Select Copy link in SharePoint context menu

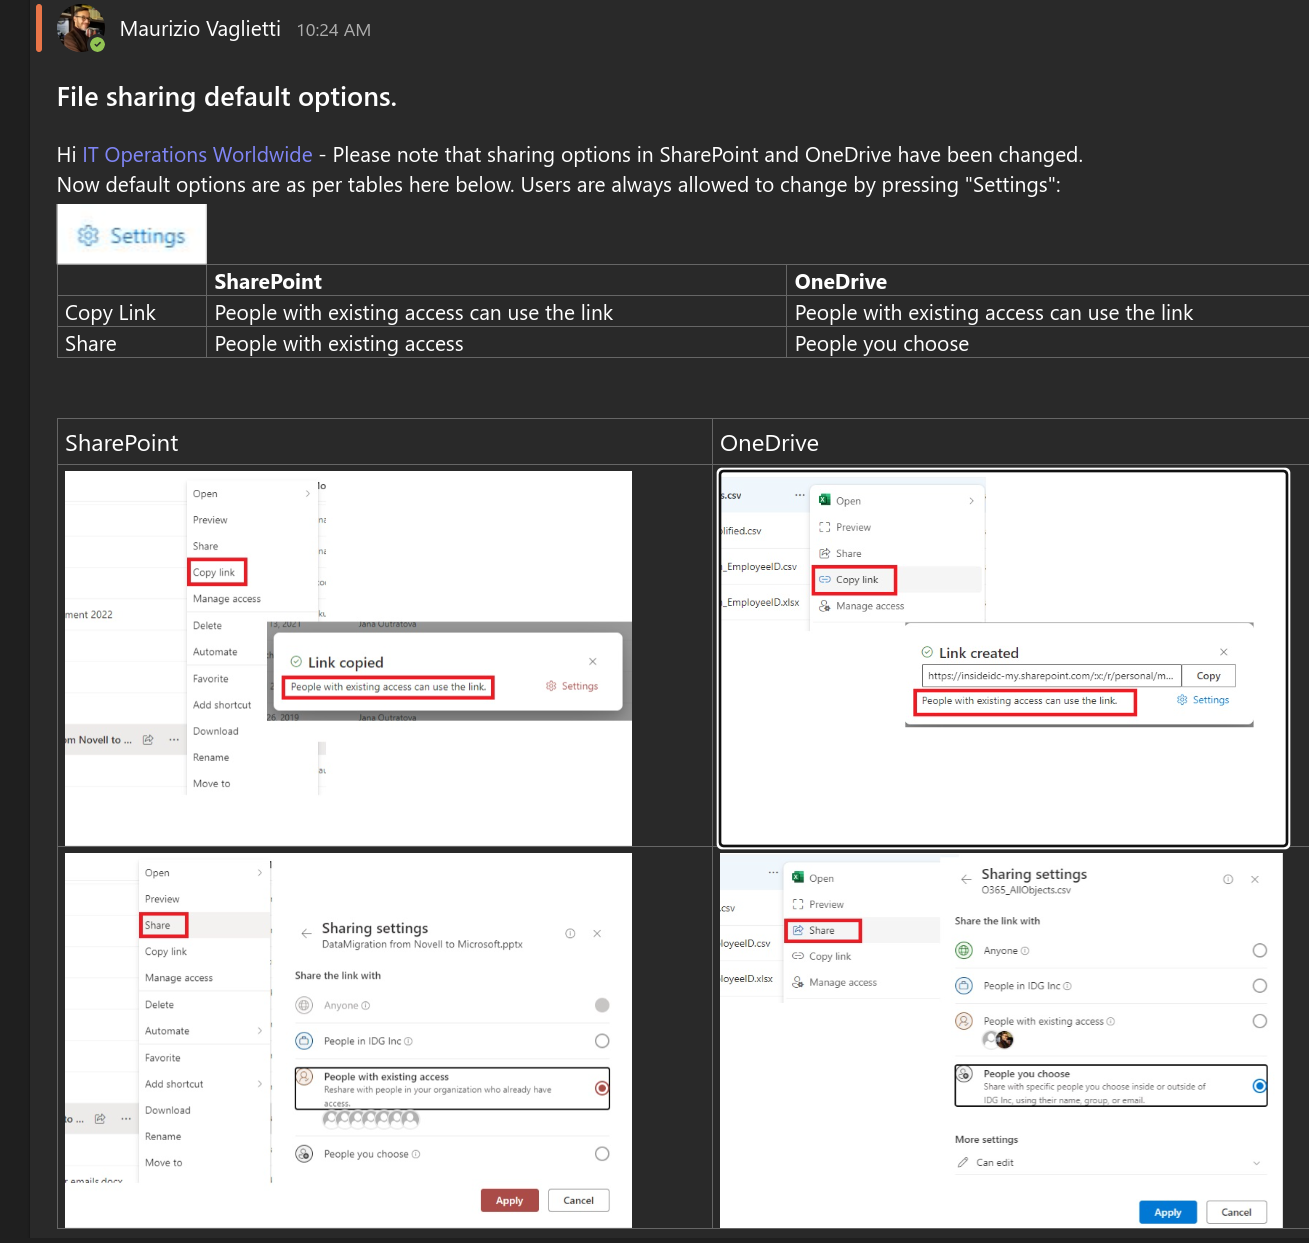pos(215,572)
